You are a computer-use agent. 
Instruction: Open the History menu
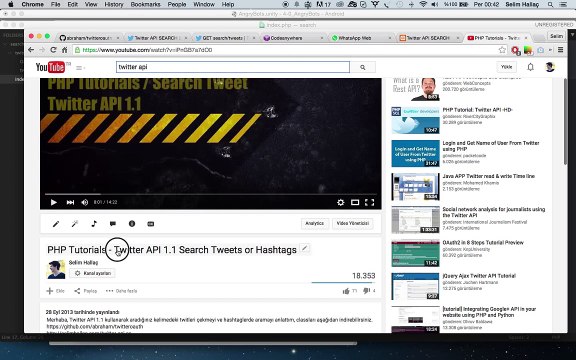pos(114,4)
